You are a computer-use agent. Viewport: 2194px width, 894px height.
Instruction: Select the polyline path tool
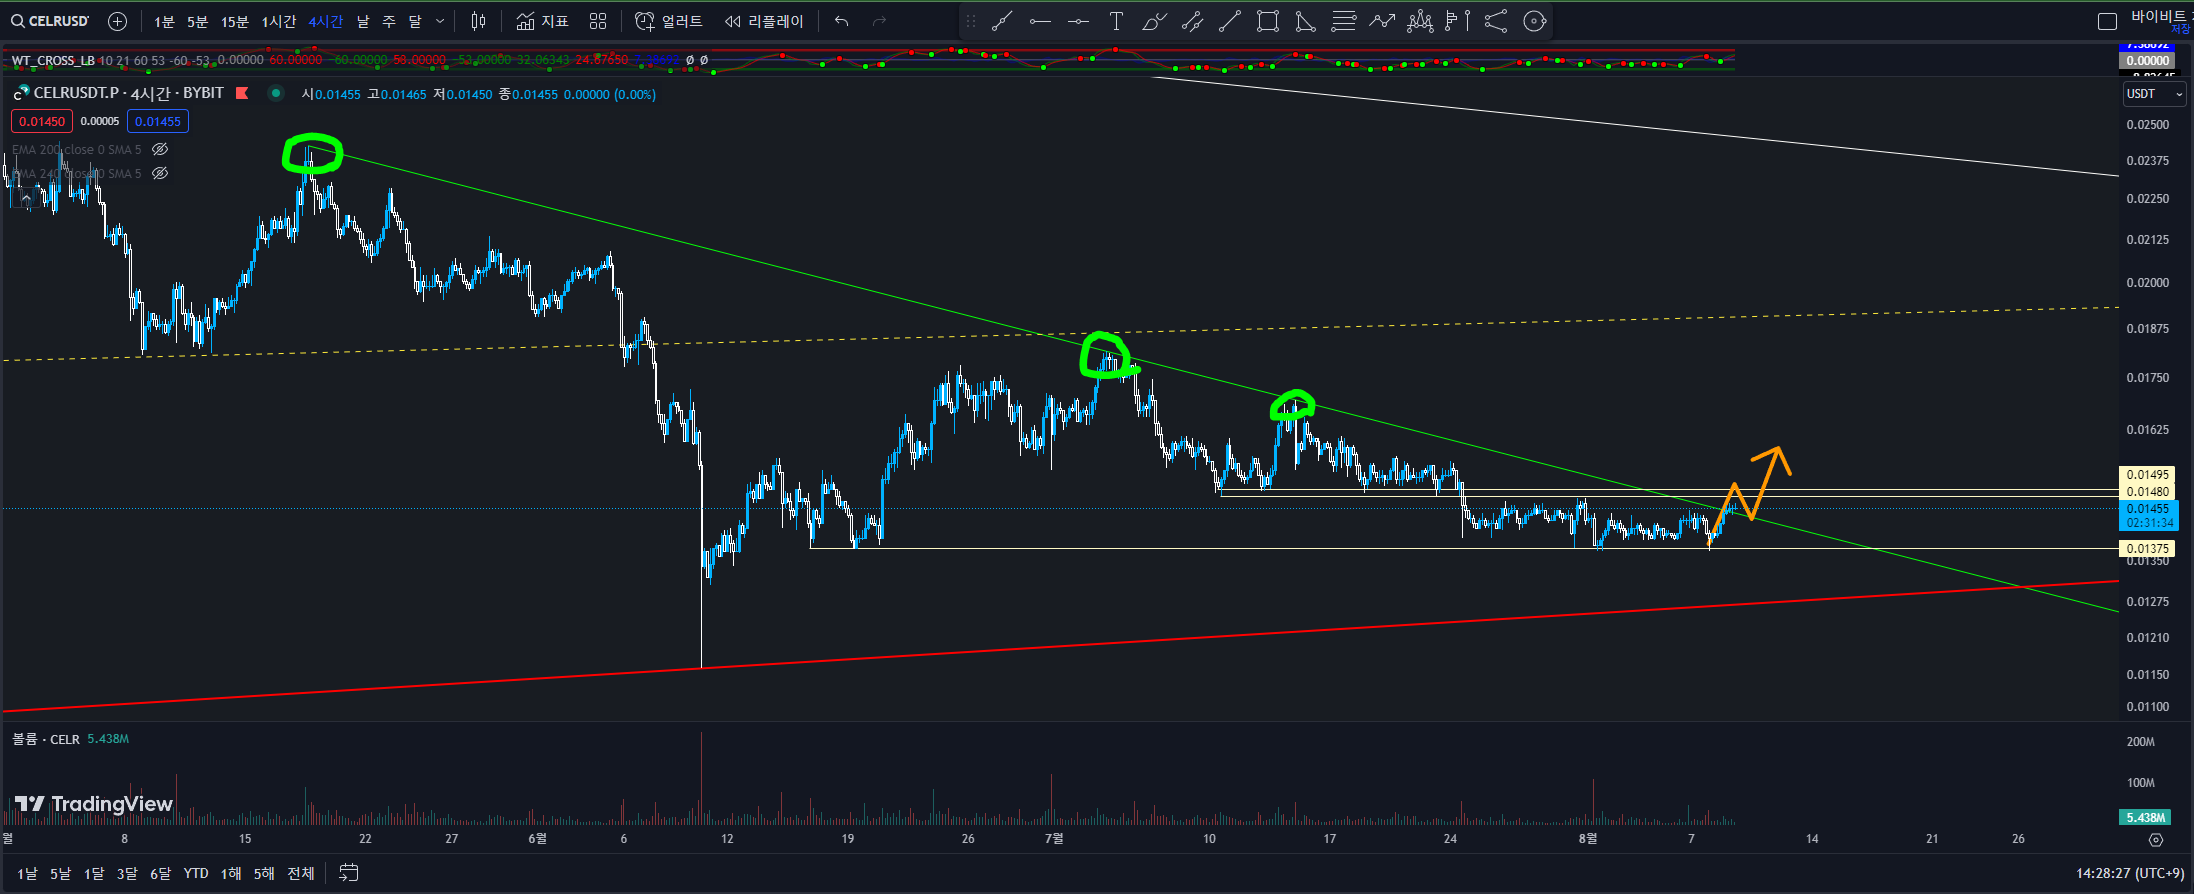pyautogui.click(x=1496, y=21)
